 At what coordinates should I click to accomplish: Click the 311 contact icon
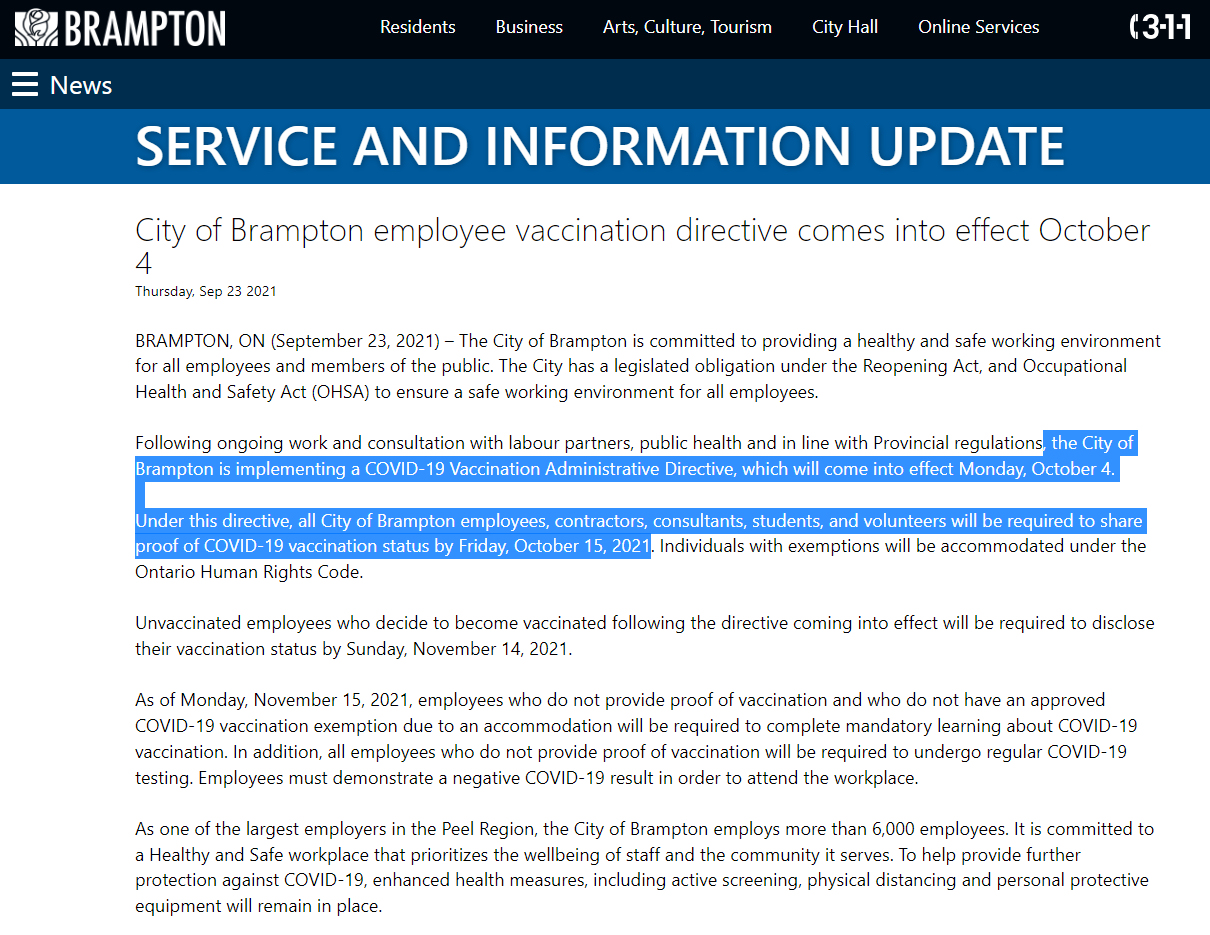(1160, 27)
